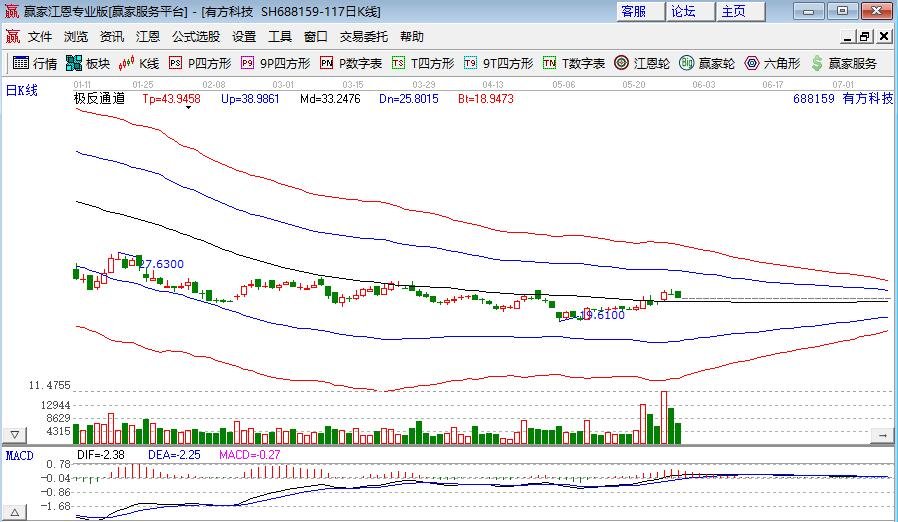Click the right-arrow scroll button beside volume
The image size is (898, 522).
click(883, 435)
